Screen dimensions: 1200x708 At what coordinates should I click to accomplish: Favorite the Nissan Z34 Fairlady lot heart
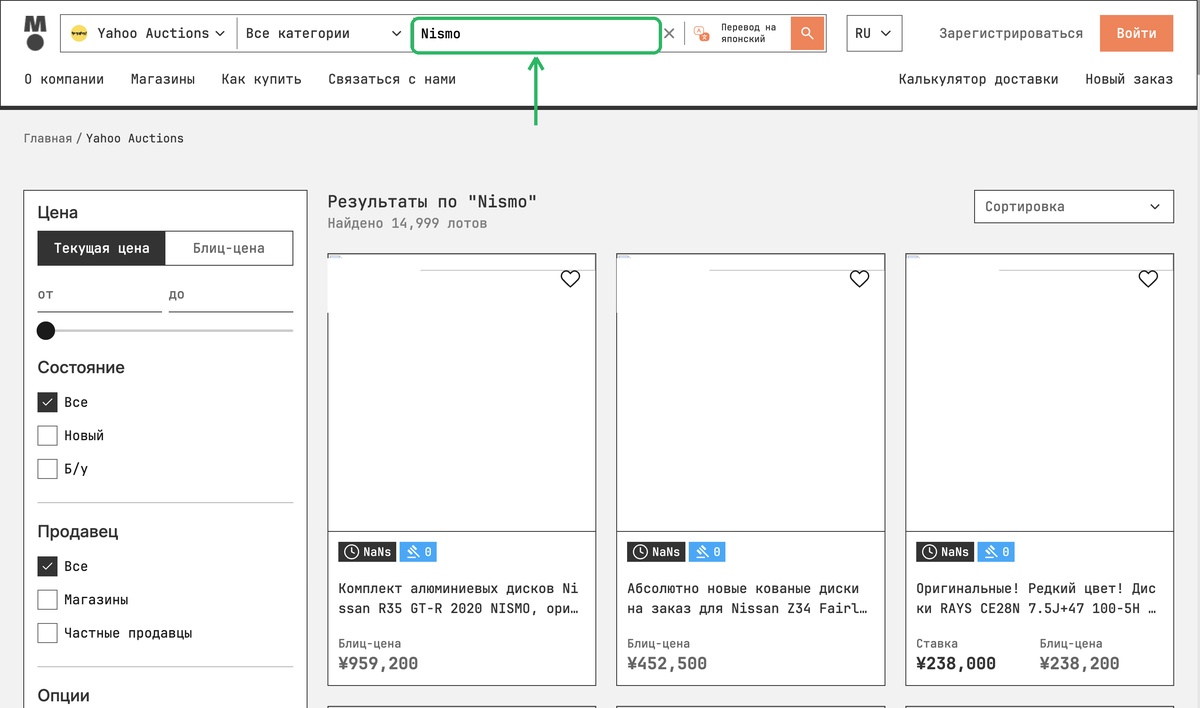pyautogui.click(x=859, y=279)
